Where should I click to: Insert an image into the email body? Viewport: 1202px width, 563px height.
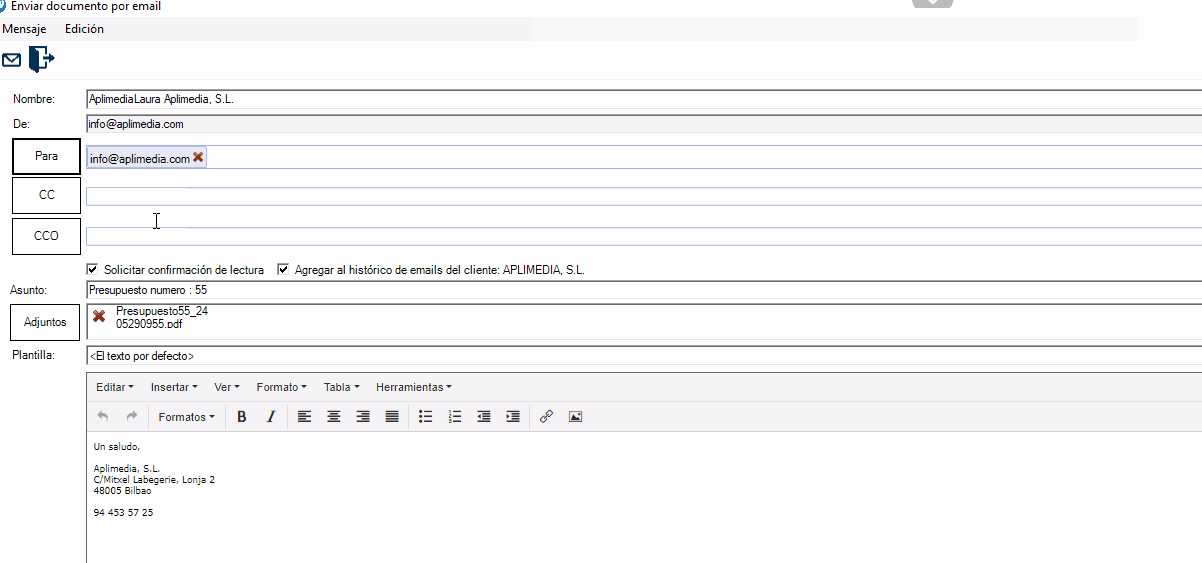[x=575, y=417]
